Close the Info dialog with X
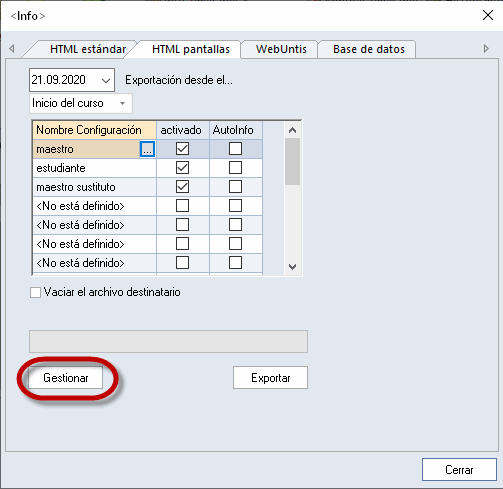This screenshot has height=489, width=503. (x=488, y=15)
